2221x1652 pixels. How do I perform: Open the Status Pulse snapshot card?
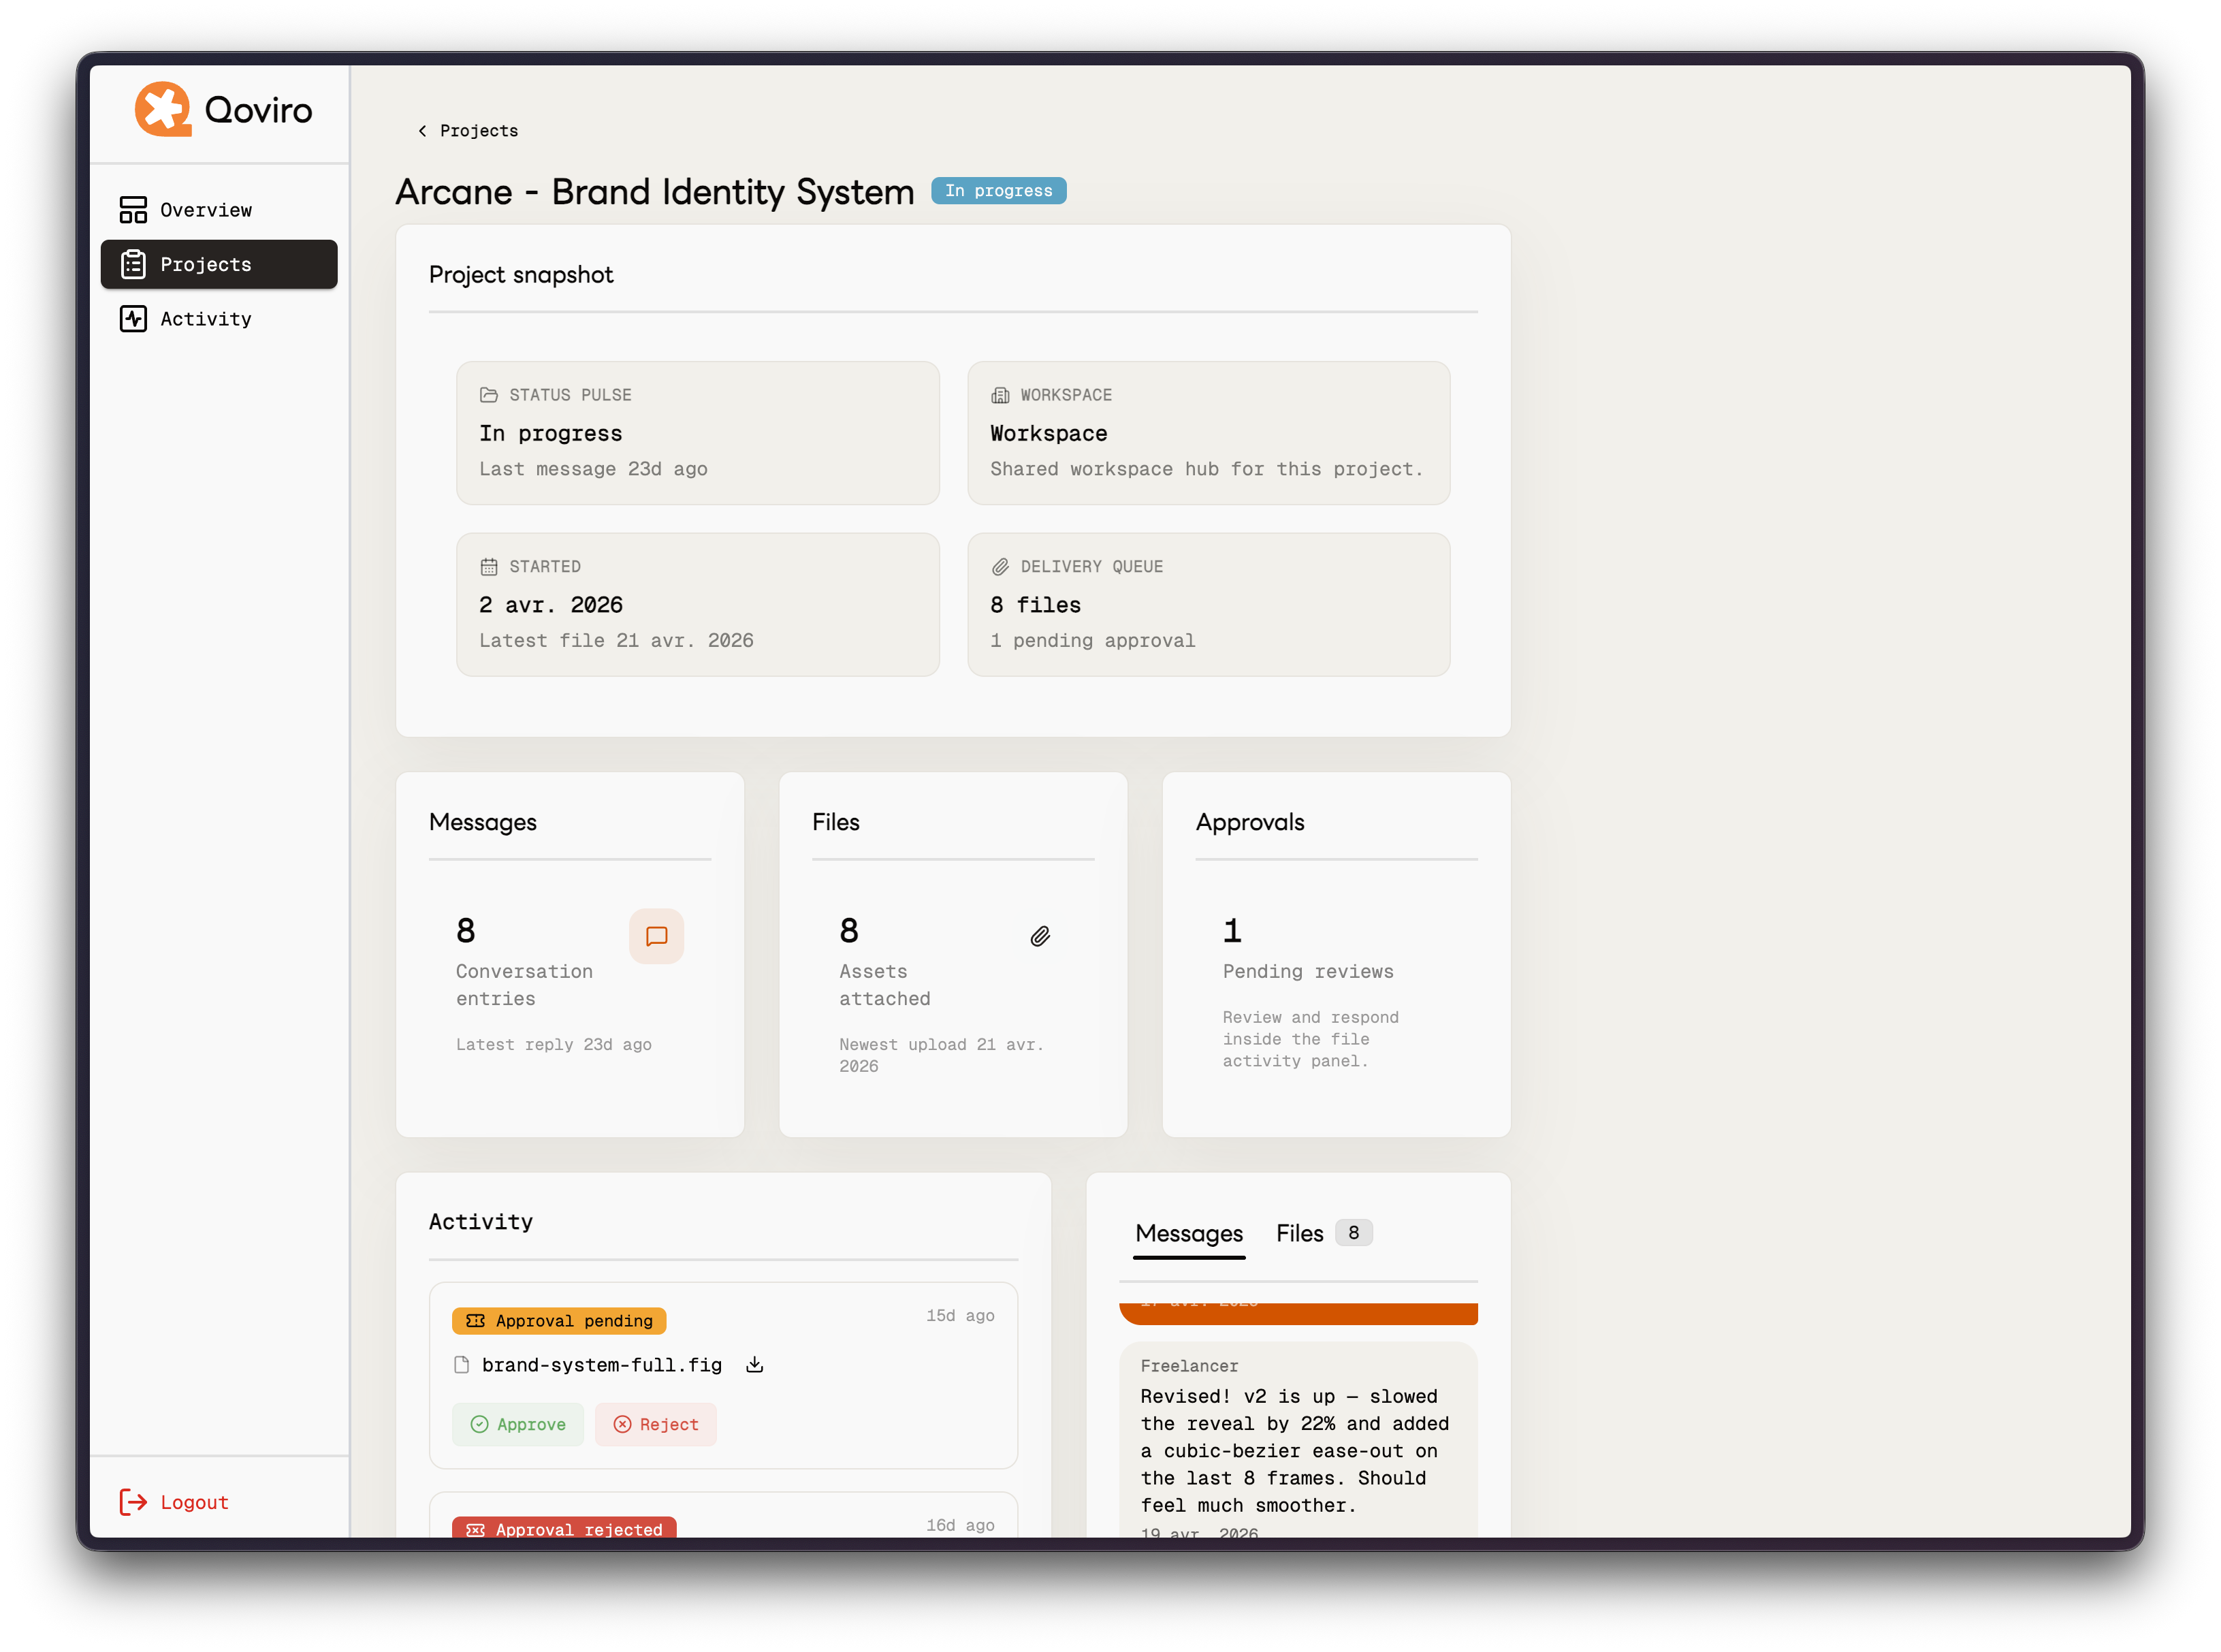click(x=698, y=433)
